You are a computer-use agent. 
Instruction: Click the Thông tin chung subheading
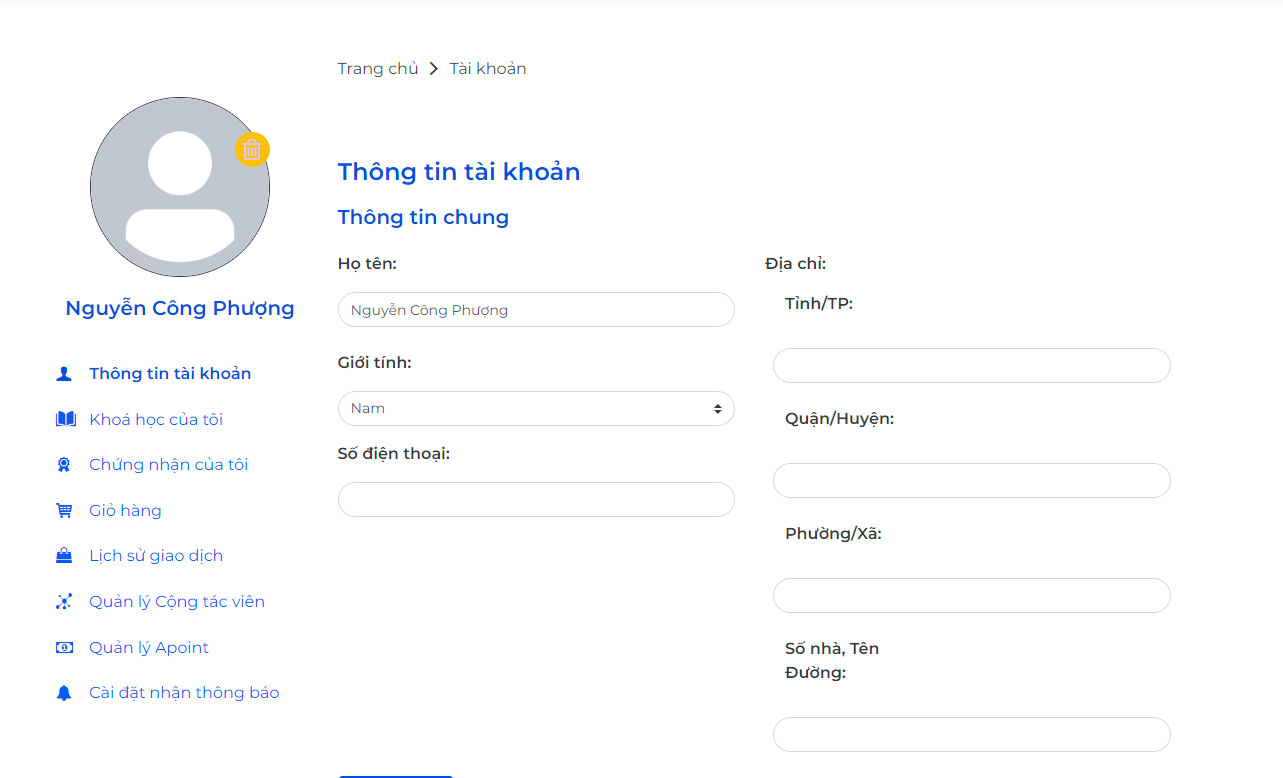click(x=423, y=217)
